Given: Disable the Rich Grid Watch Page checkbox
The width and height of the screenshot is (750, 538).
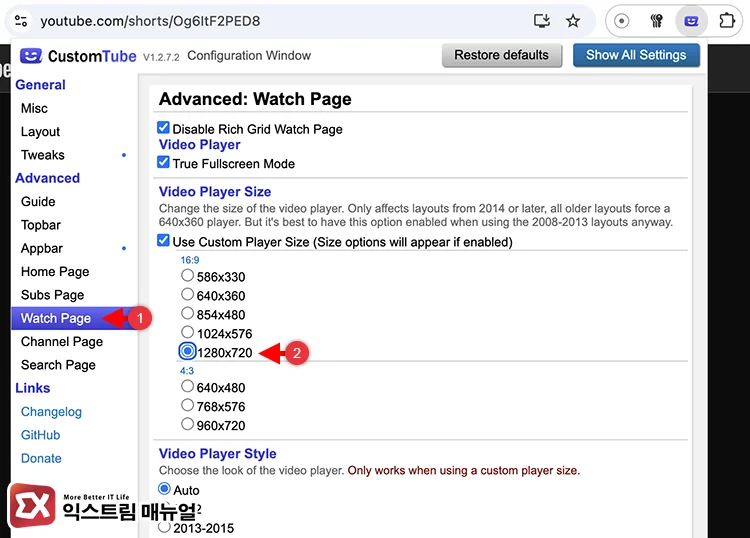Looking at the screenshot, I should [164, 128].
